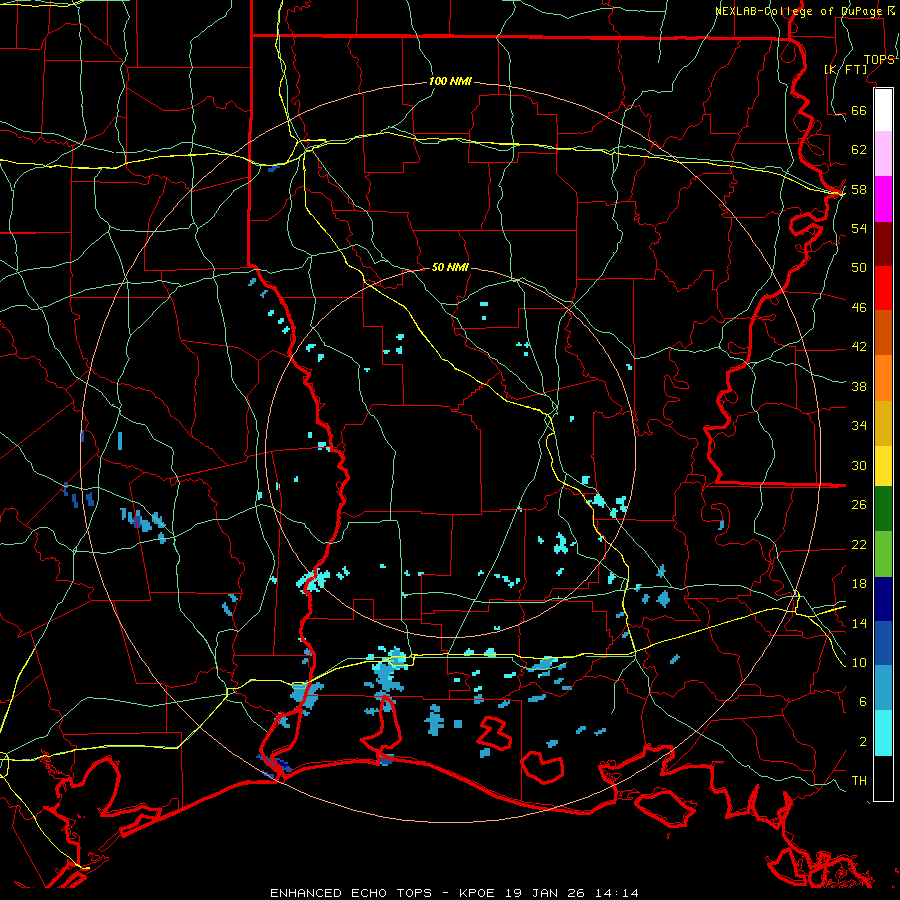Click the legend value '38'
Viewport: 900px width, 900px height.
coord(859,386)
